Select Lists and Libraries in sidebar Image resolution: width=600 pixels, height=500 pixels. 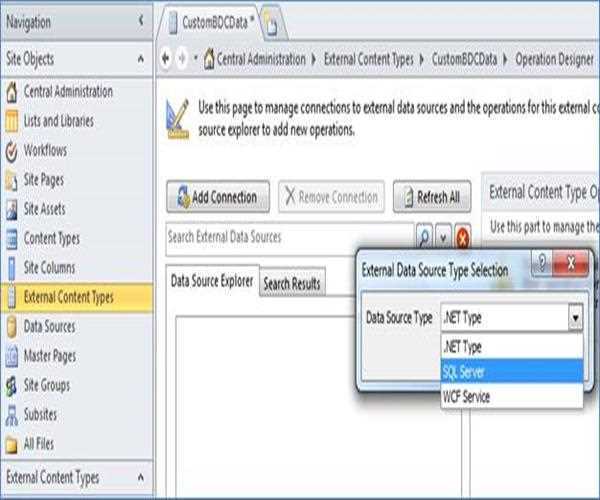click(x=58, y=121)
